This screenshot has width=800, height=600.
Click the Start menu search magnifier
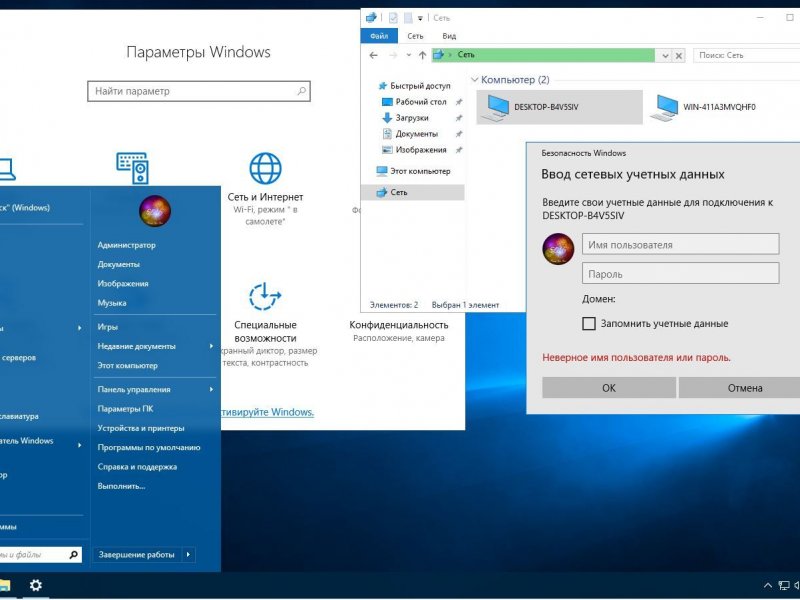coord(73,554)
